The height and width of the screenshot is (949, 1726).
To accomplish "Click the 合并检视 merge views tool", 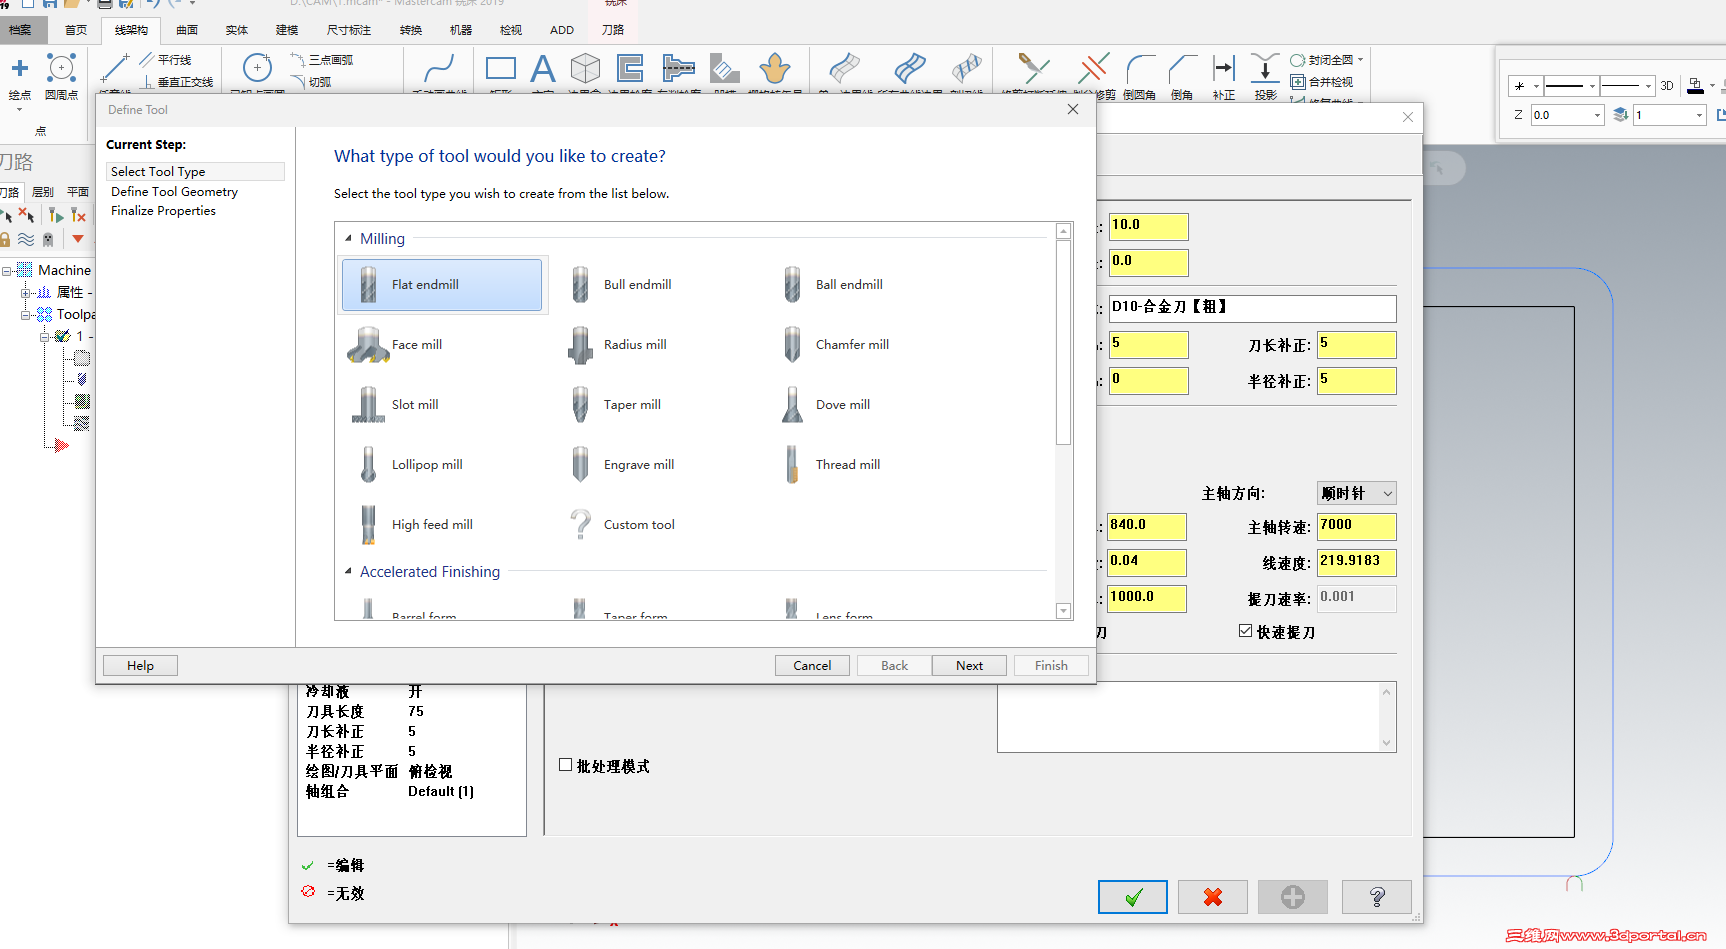I will [x=1322, y=82].
